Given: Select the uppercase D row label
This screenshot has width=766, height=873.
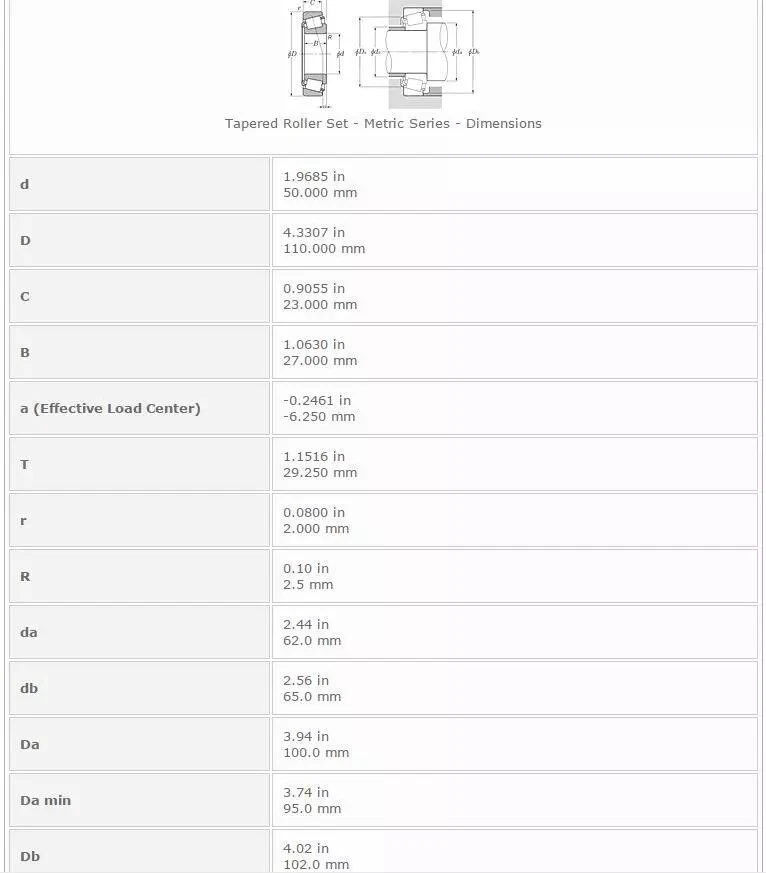Looking at the screenshot, I should 25,240.
